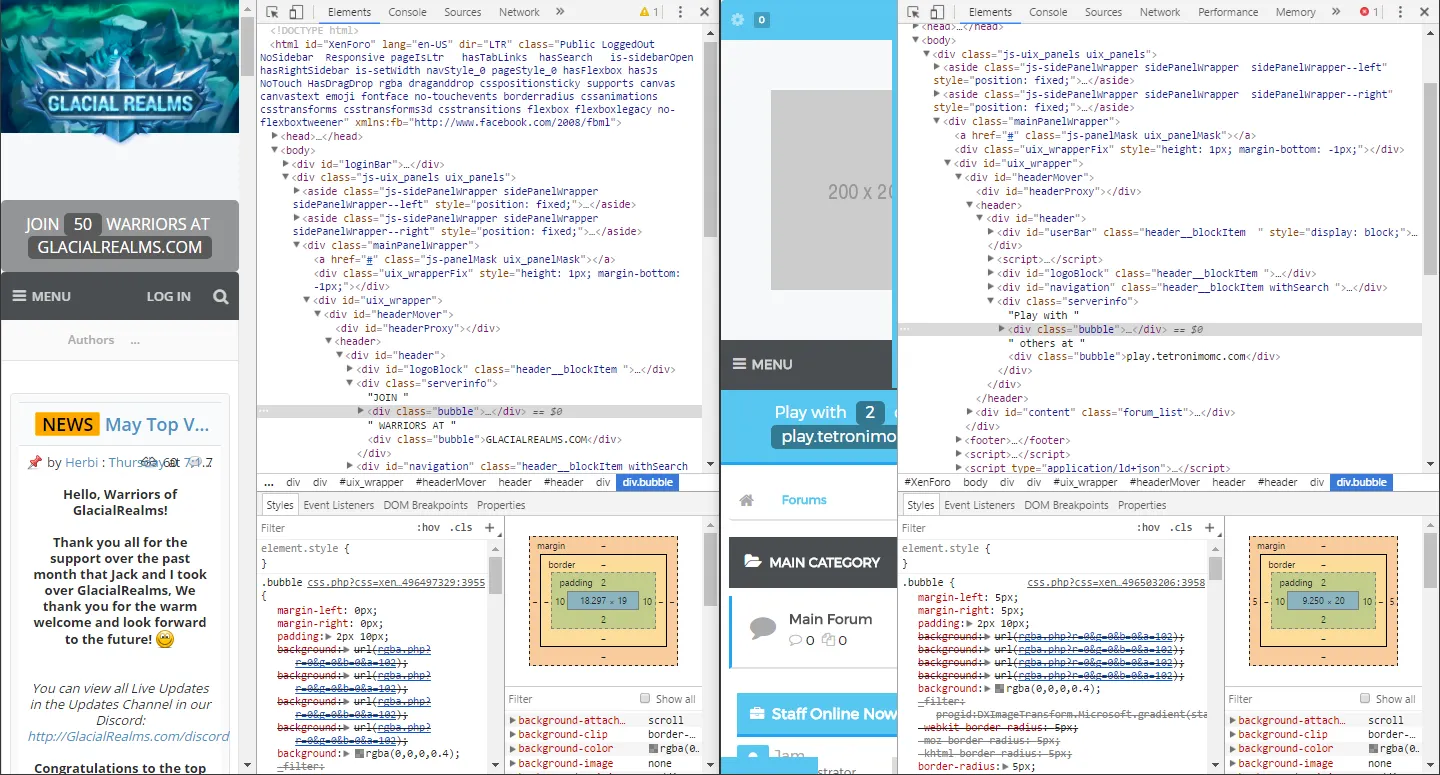Expand div#loginBar in left DOM tree

coord(286,164)
